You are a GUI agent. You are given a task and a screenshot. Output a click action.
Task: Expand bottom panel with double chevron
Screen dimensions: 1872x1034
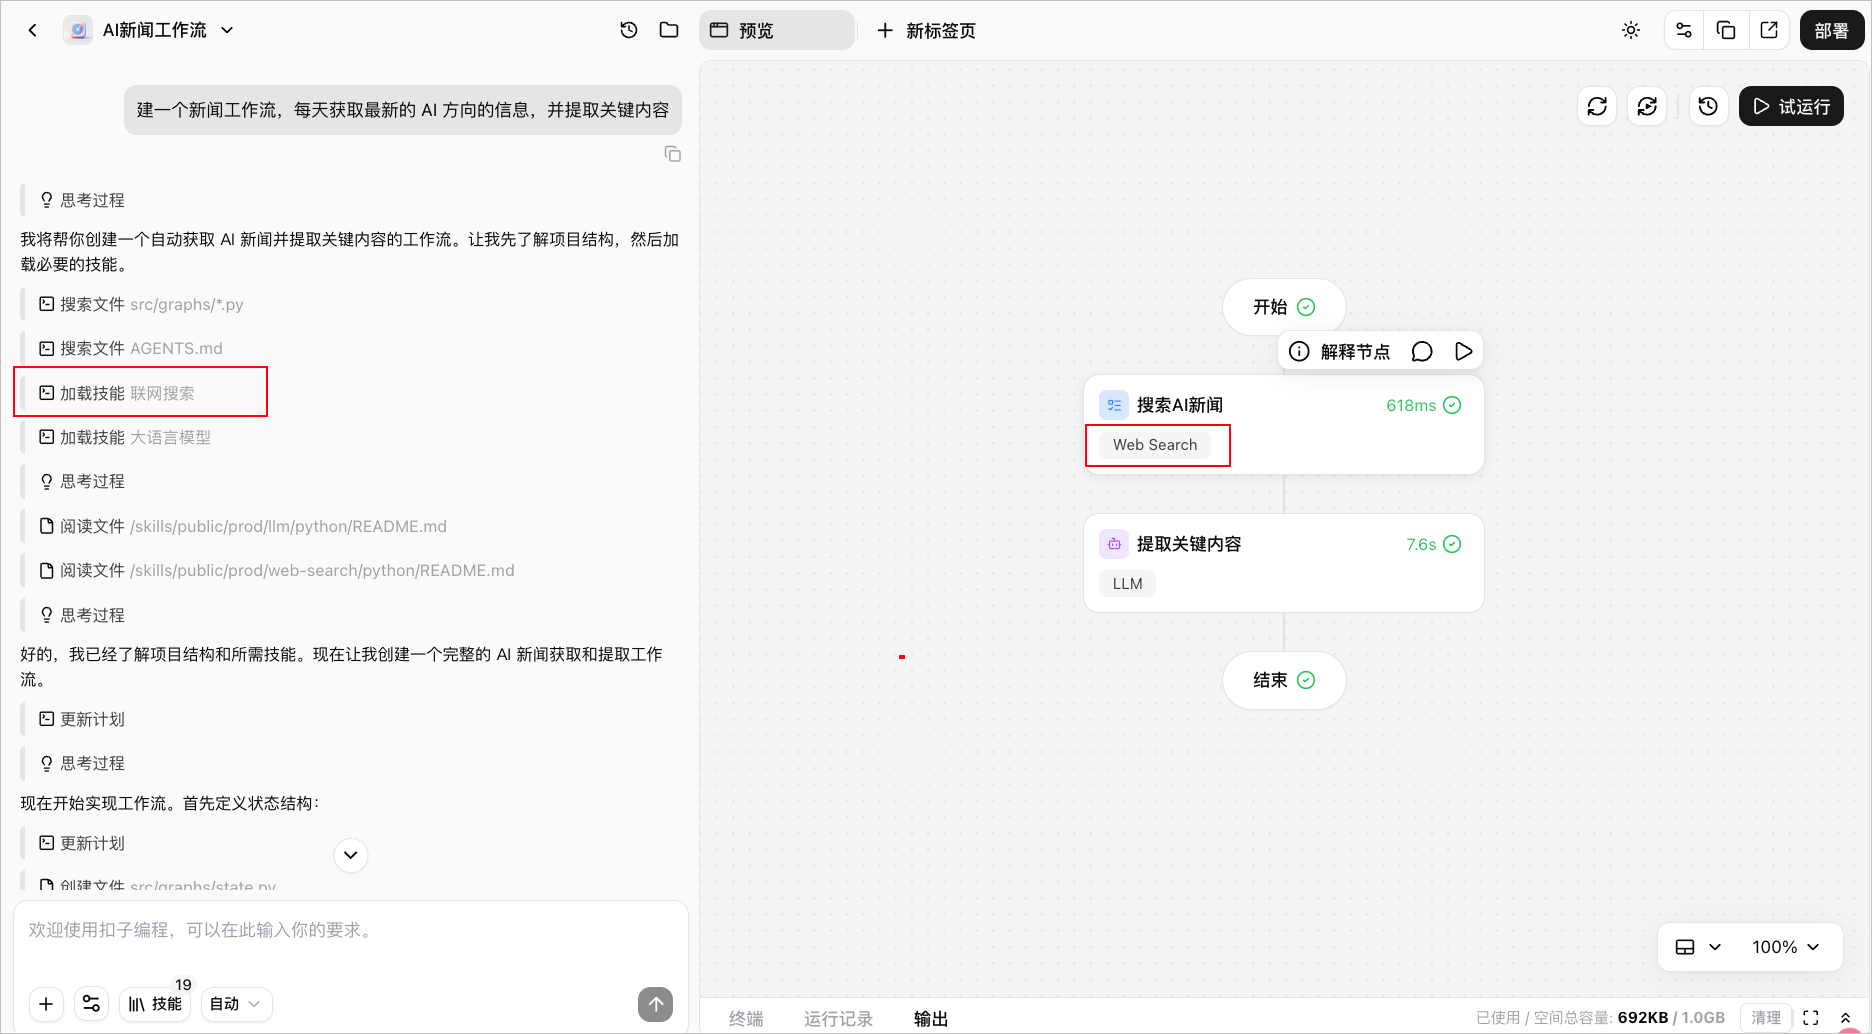pos(1846,1017)
